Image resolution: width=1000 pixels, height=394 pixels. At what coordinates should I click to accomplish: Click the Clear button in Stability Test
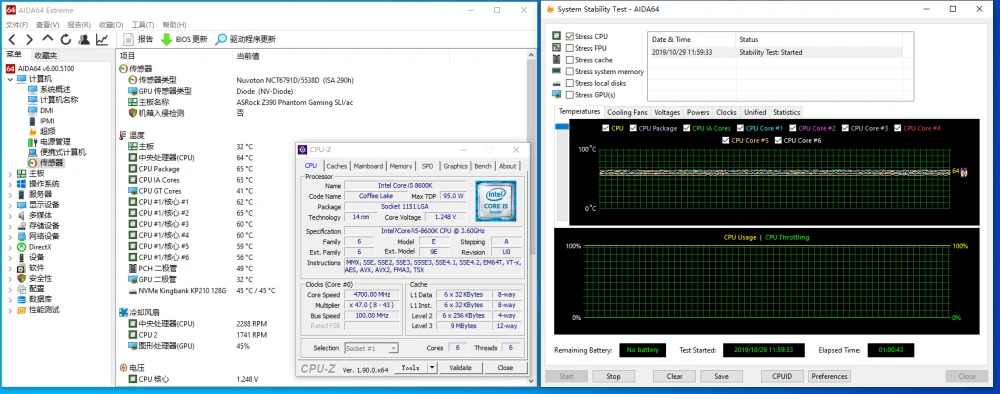pos(675,376)
